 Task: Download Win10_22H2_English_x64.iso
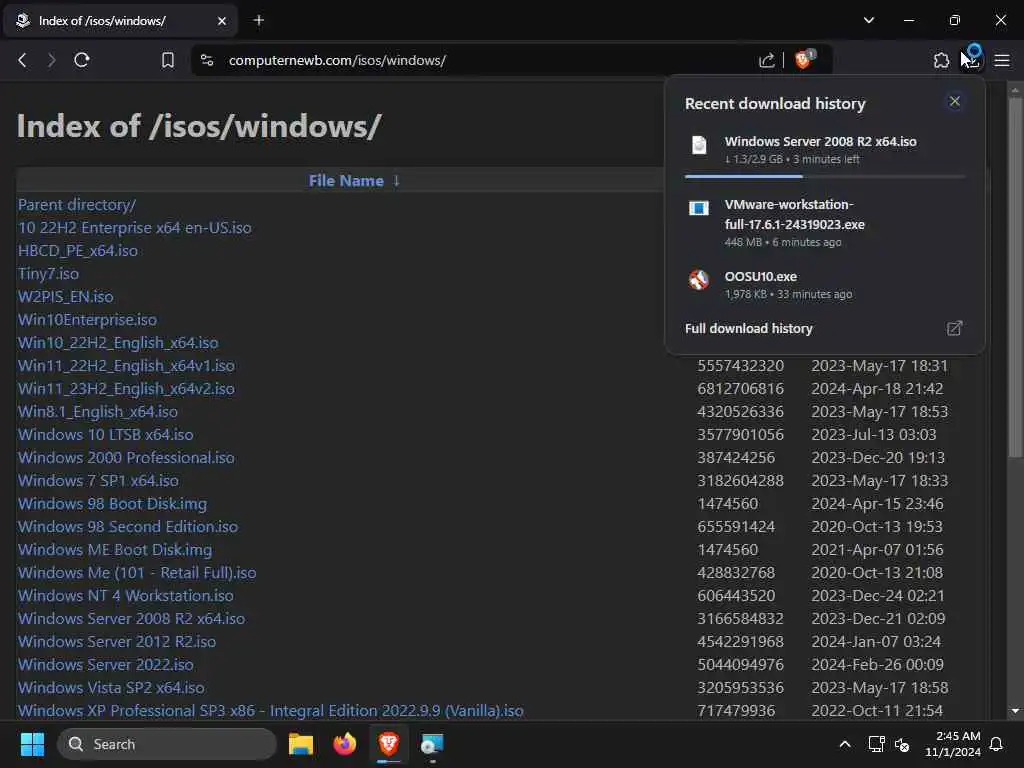[118, 342]
